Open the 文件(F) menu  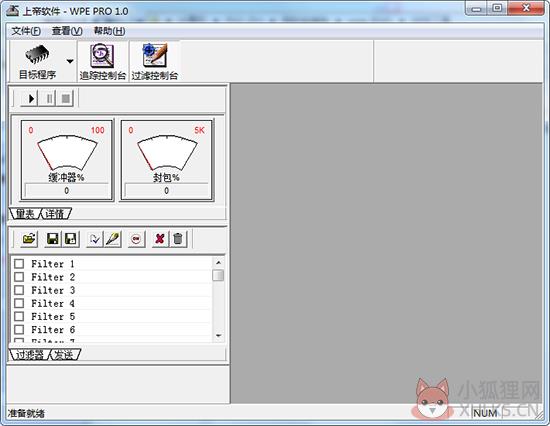tap(26, 31)
